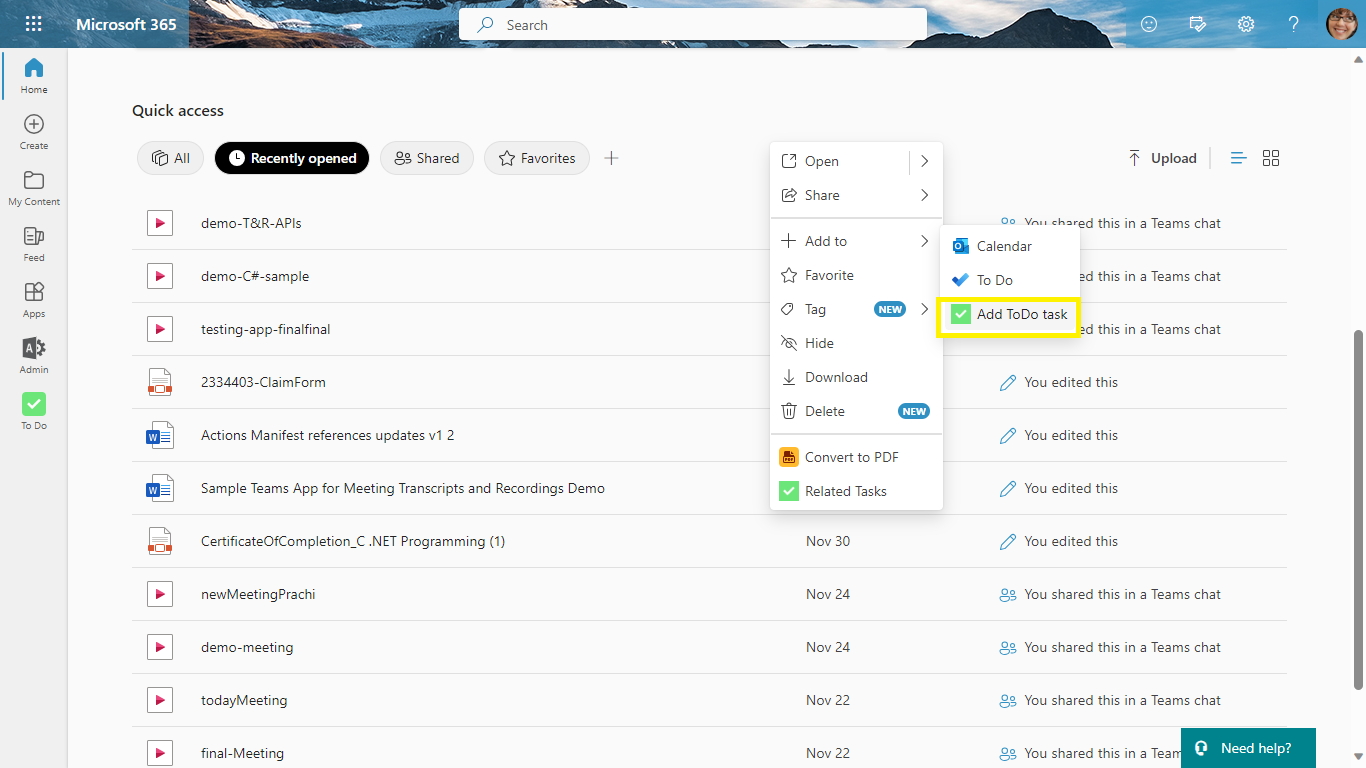The height and width of the screenshot is (768, 1366).
Task: Select the Recently opened filter
Action: pos(292,158)
